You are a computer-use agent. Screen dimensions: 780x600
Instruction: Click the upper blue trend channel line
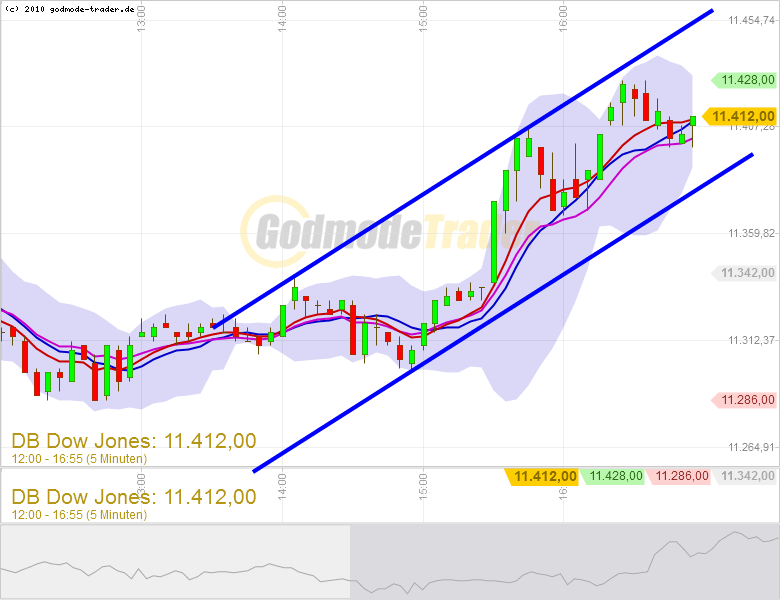(463, 169)
